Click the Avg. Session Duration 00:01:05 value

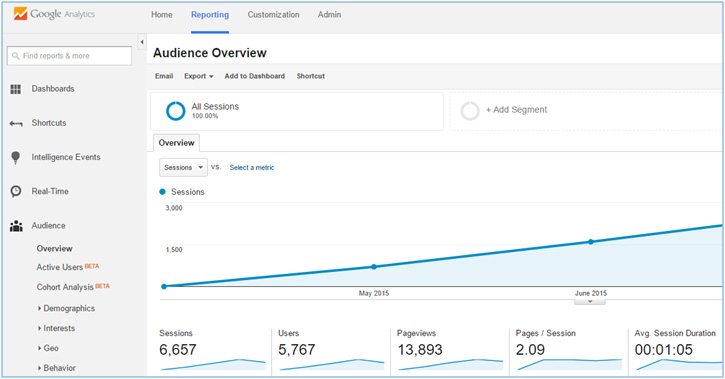point(664,350)
